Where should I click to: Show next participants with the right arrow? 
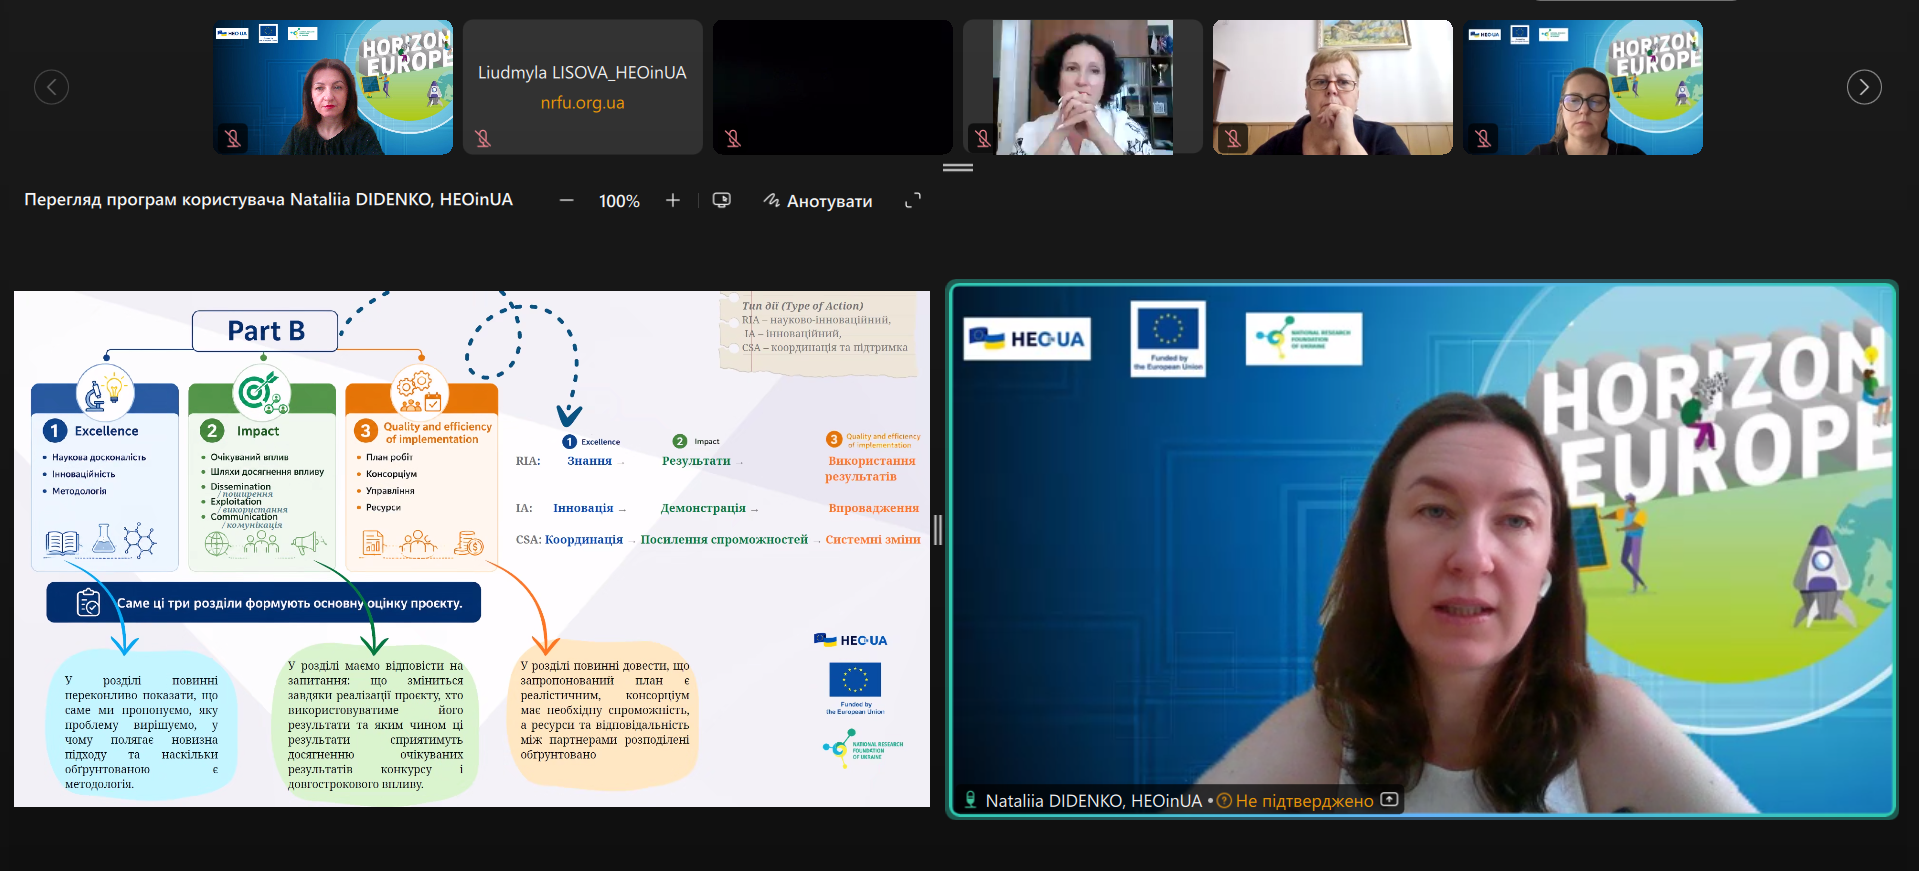[x=1864, y=87]
